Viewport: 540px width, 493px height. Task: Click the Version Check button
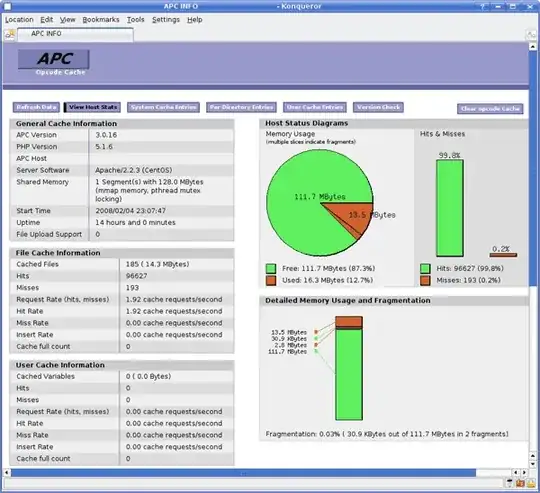[378, 107]
